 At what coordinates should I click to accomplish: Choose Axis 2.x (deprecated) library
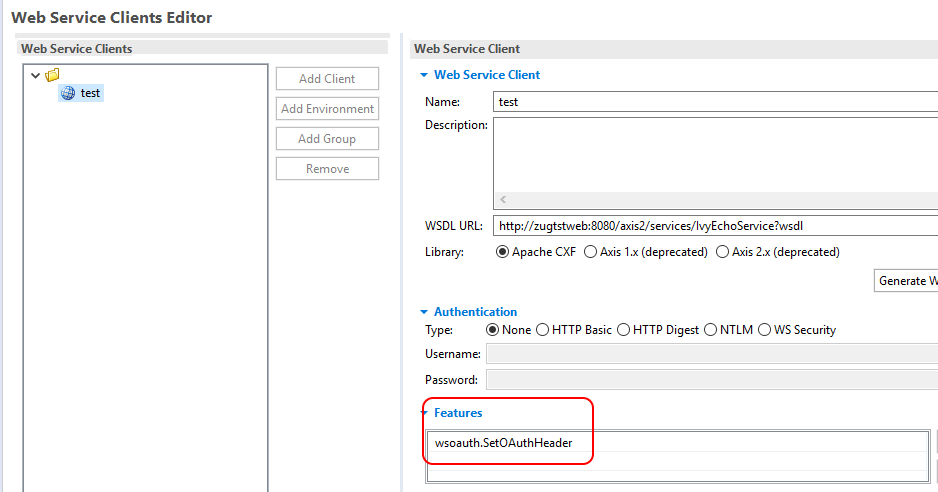click(x=723, y=252)
